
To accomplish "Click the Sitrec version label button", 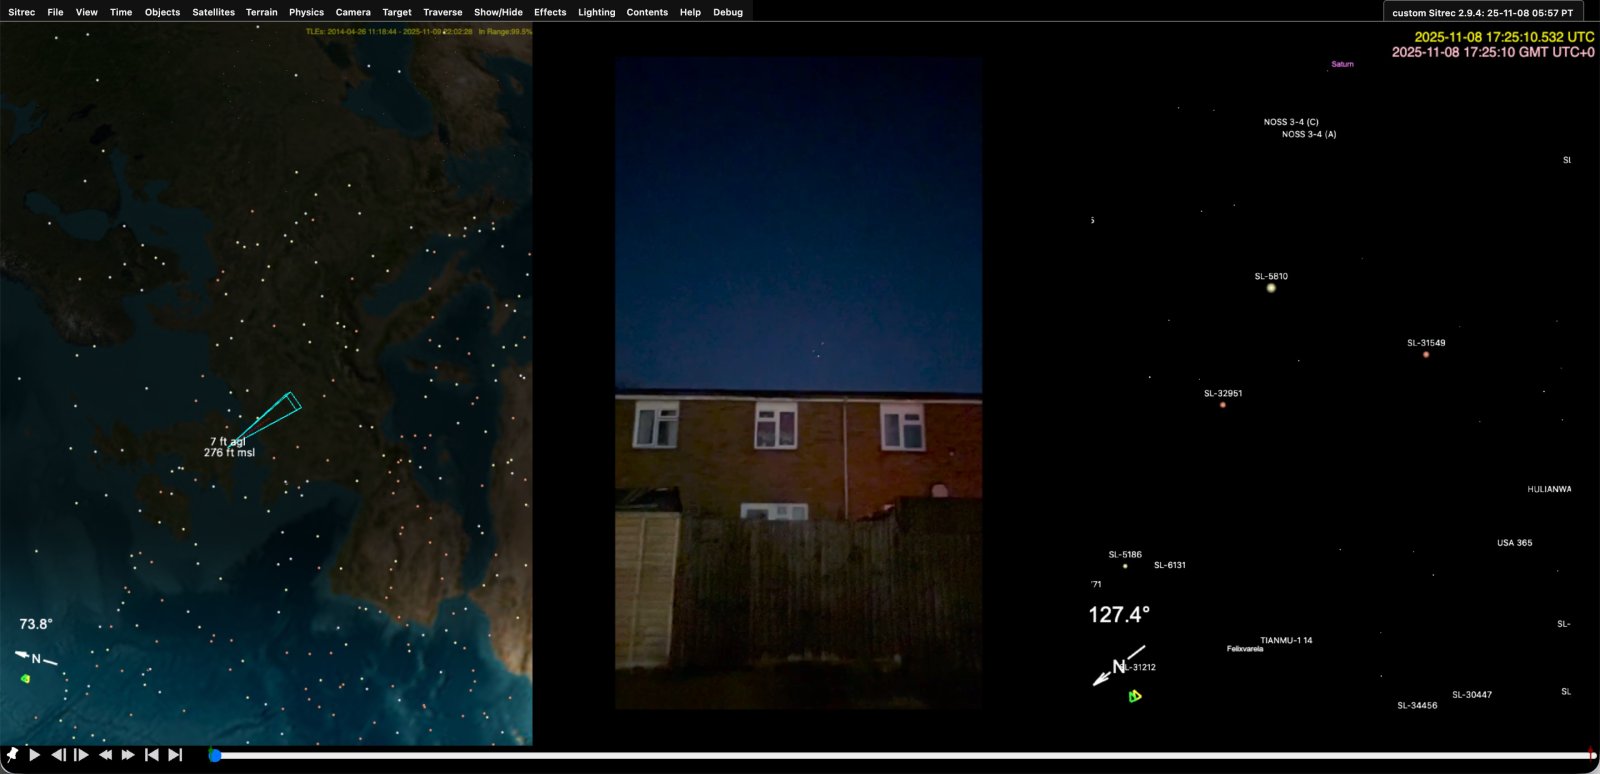I will pos(1482,13).
